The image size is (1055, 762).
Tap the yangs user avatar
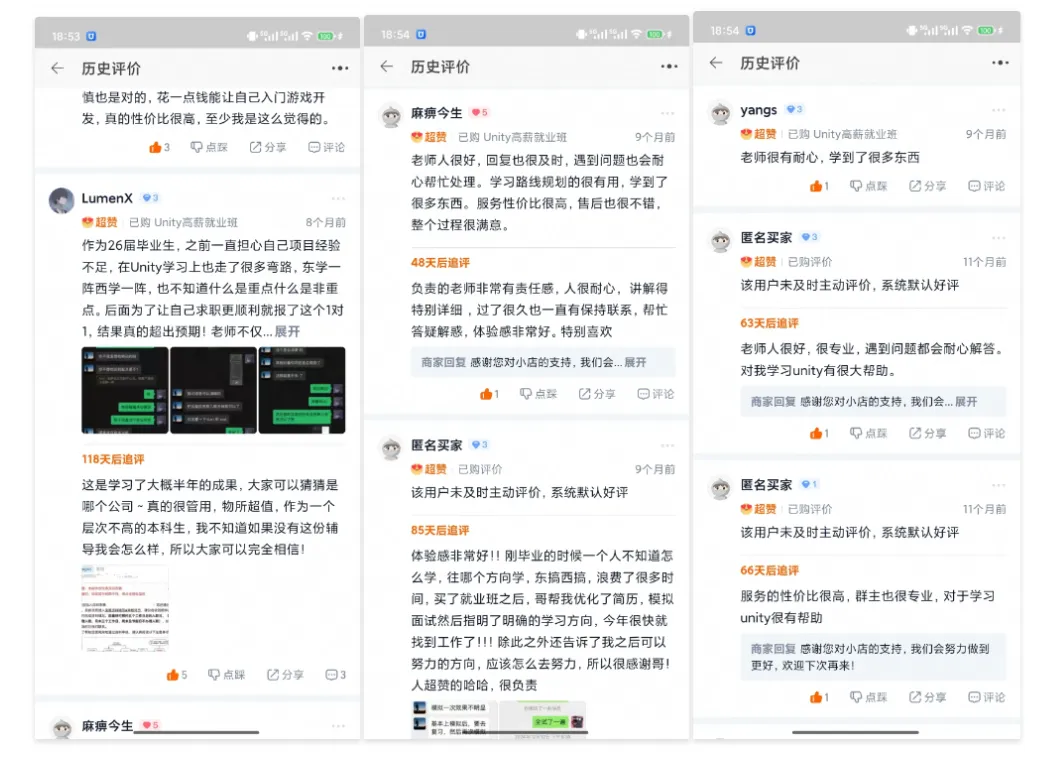pos(721,113)
